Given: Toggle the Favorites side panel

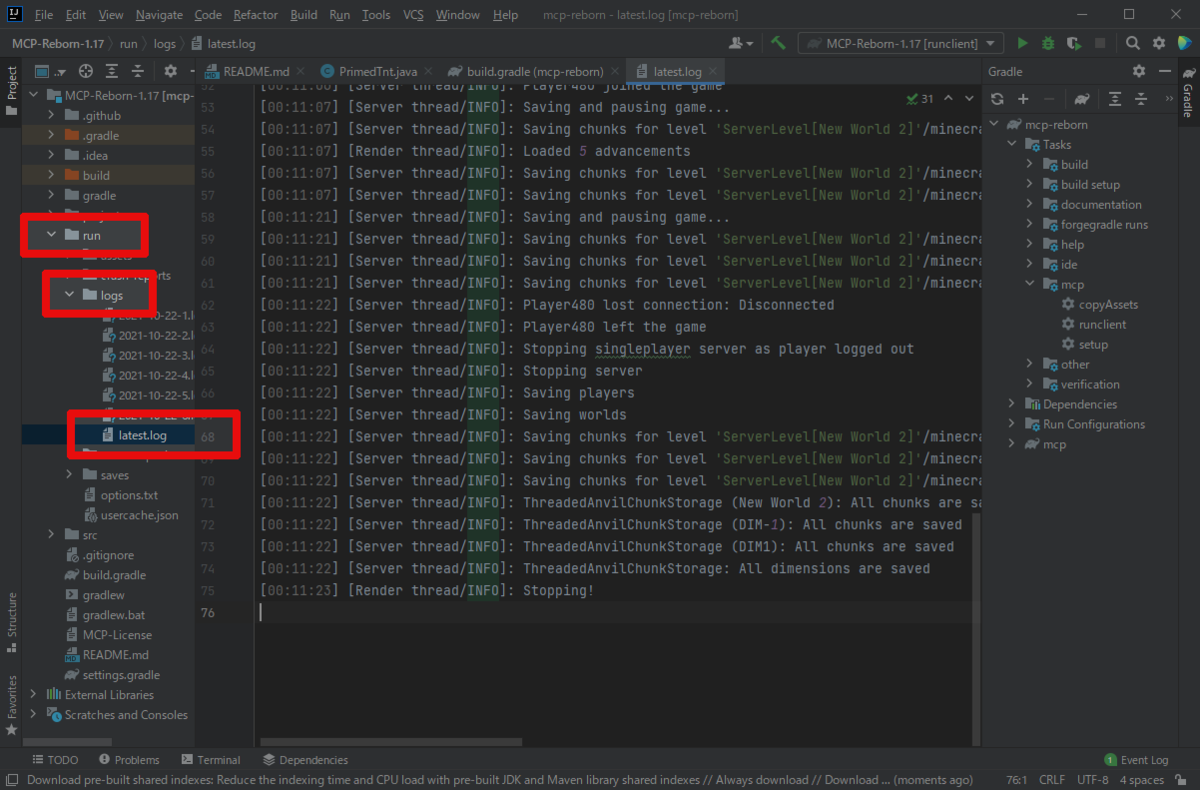Looking at the screenshot, I should (12, 705).
